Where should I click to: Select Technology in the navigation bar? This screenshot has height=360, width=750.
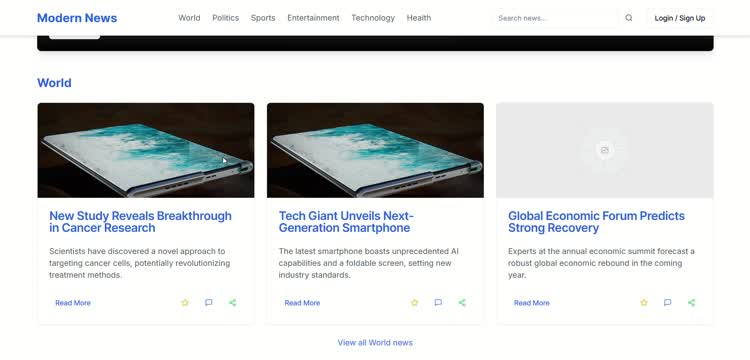pos(373,18)
